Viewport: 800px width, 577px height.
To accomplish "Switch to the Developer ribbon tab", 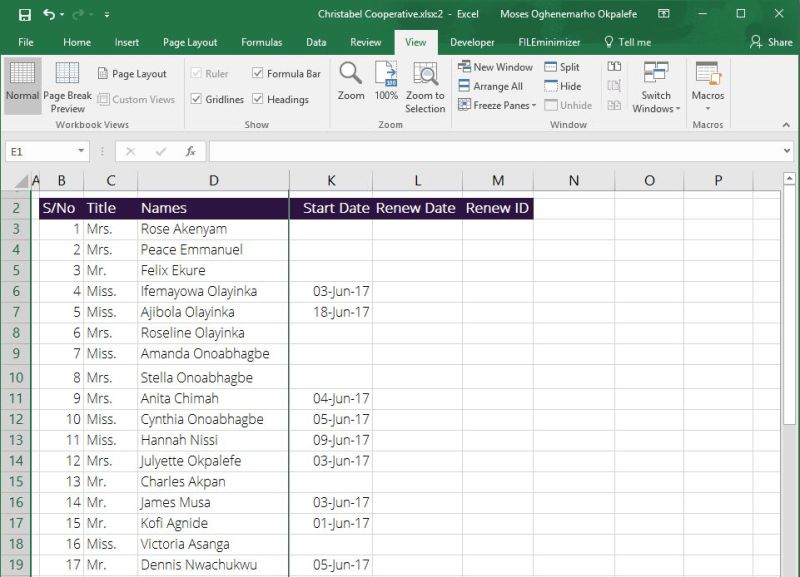I will pos(472,42).
